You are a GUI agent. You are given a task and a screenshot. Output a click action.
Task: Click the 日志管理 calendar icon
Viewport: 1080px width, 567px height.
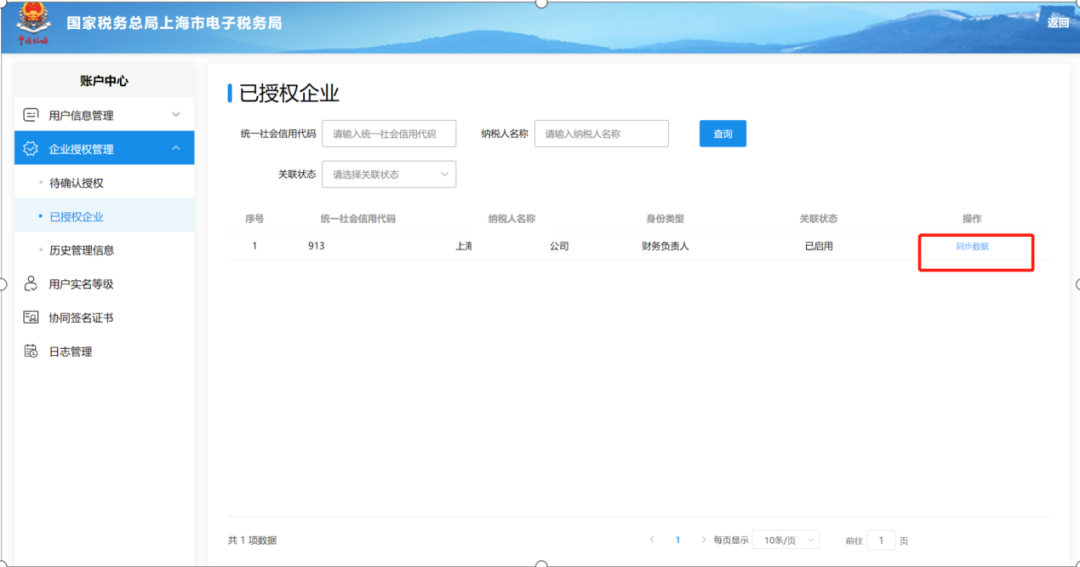31,351
